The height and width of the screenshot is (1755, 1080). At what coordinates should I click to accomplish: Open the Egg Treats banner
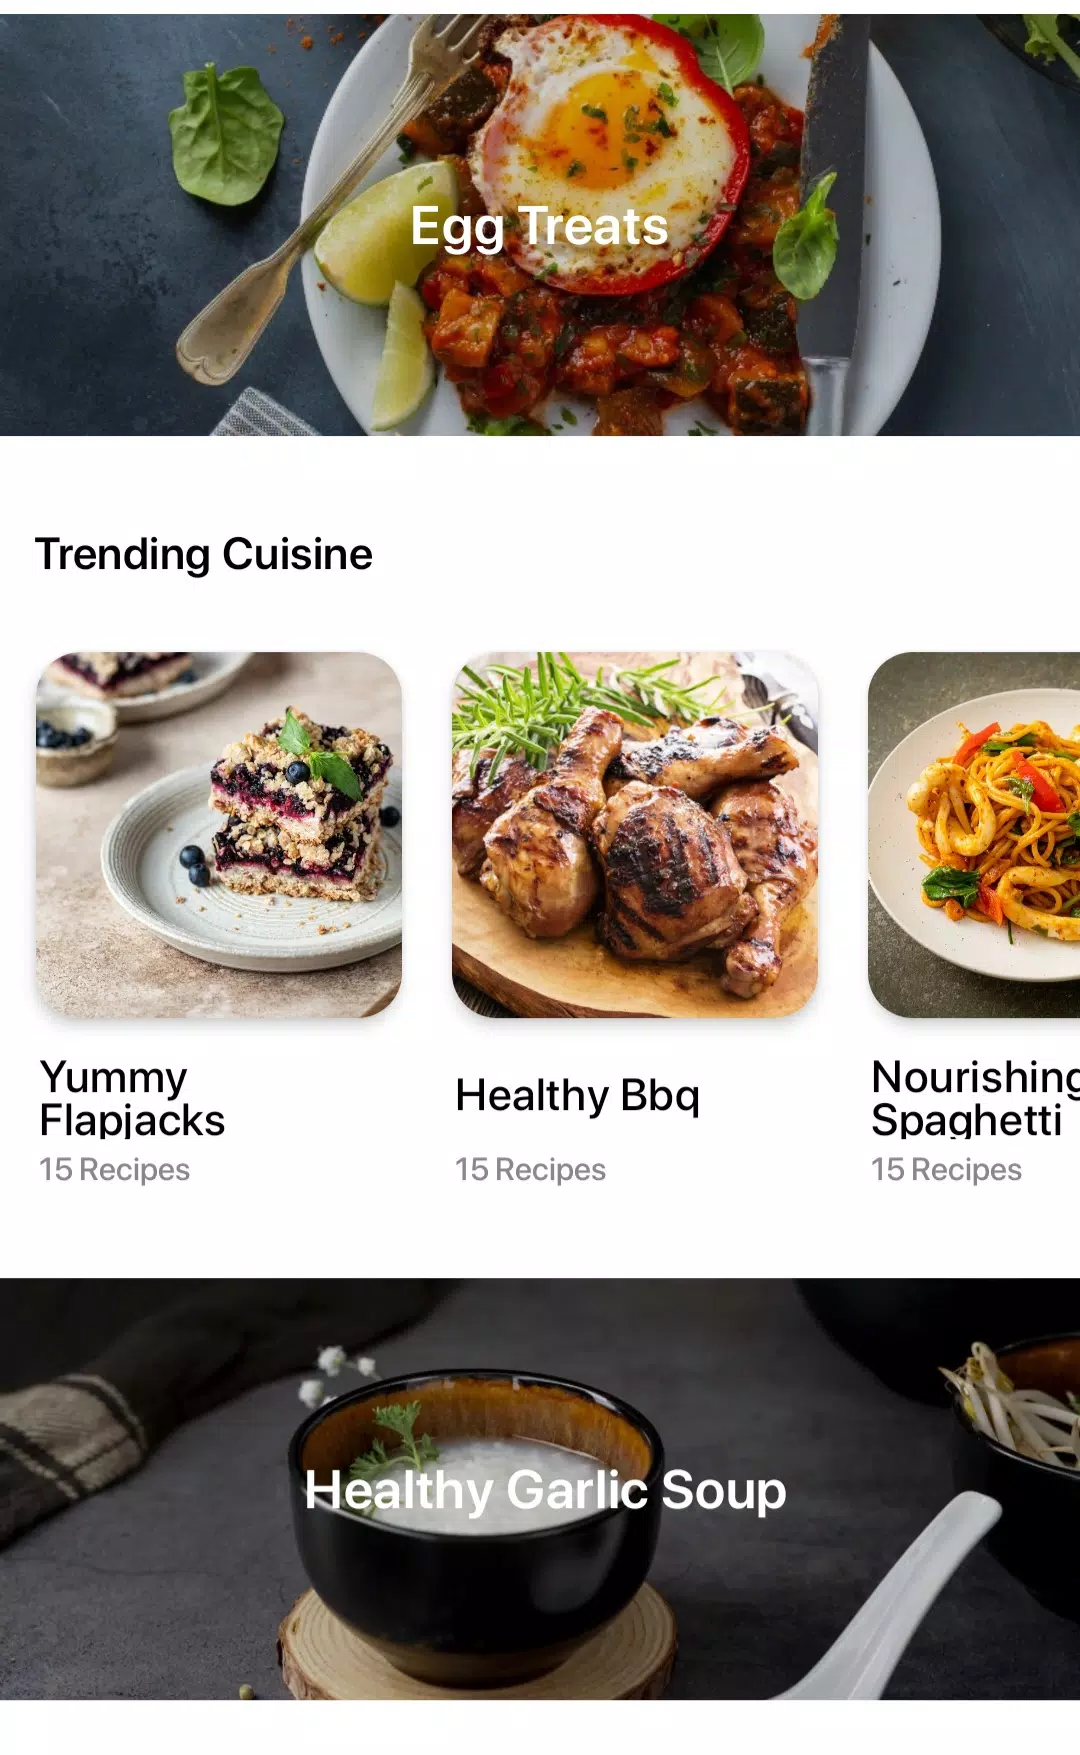(x=540, y=225)
